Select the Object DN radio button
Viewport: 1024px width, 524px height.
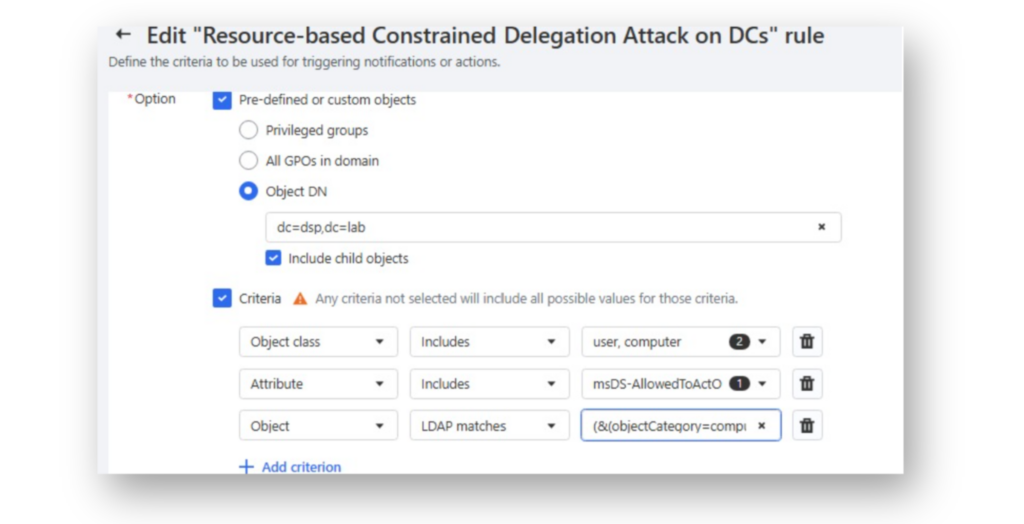pyautogui.click(x=248, y=191)
